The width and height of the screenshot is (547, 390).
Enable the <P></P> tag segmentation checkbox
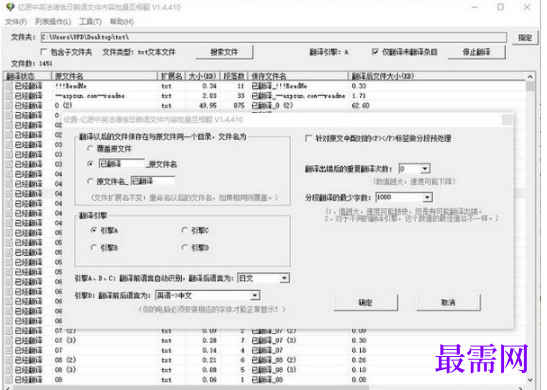click(x=308, y=138)
